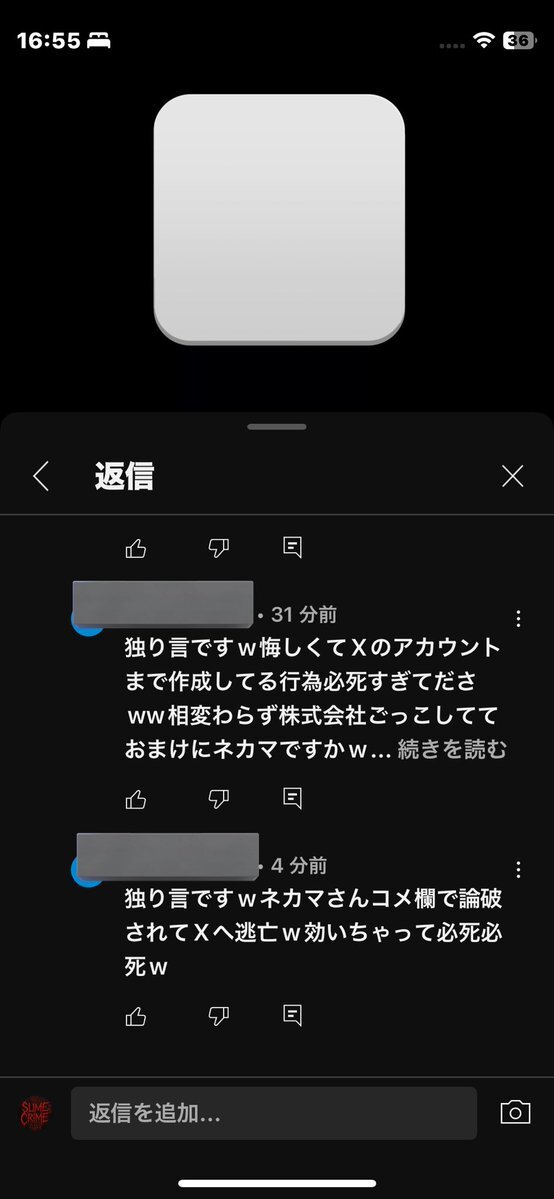Open options menu for the 4 分前 comment
Screen dimensions: 554x1199
click(x=519, y=869)
